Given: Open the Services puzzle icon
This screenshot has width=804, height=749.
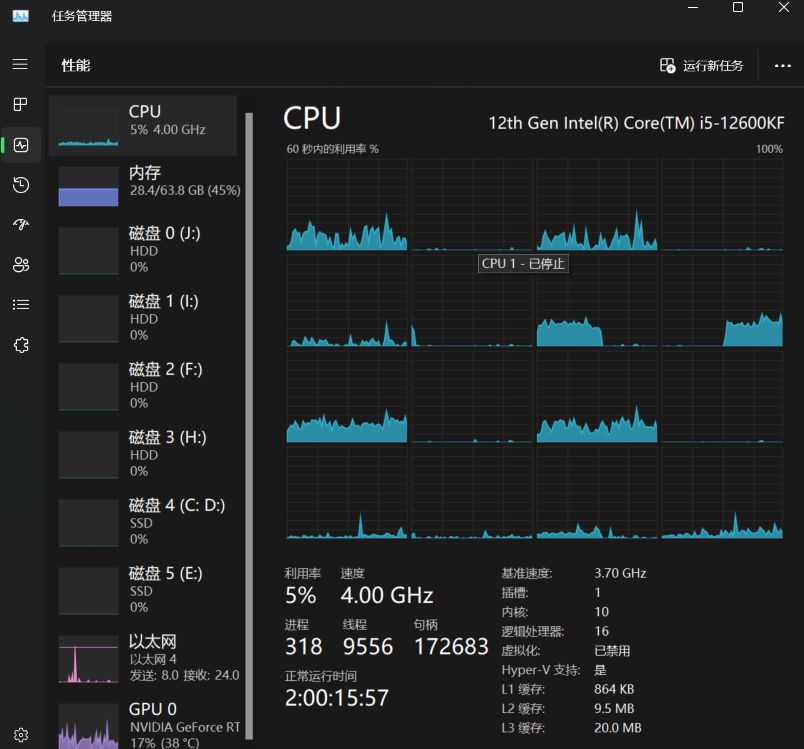Looking at the screenshot, I should (x=21, y=345).
